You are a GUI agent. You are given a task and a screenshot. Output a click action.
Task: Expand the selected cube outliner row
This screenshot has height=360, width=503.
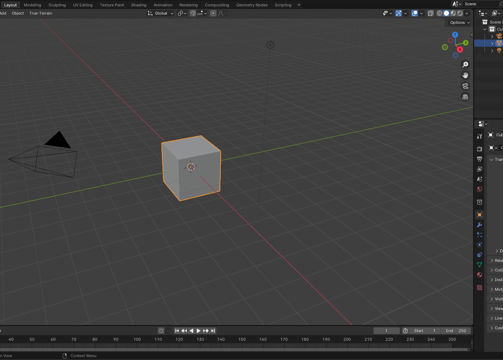pos(492,43)
